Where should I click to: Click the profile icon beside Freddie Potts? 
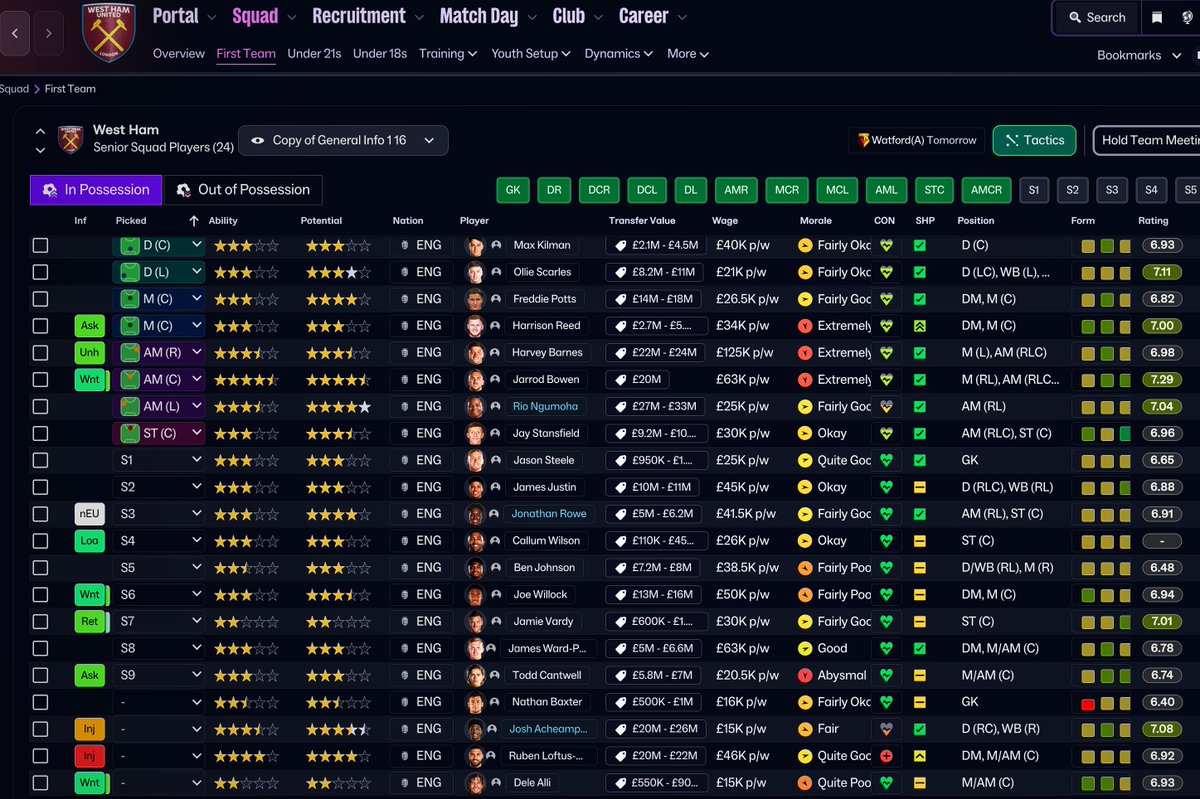pos(496,299)
